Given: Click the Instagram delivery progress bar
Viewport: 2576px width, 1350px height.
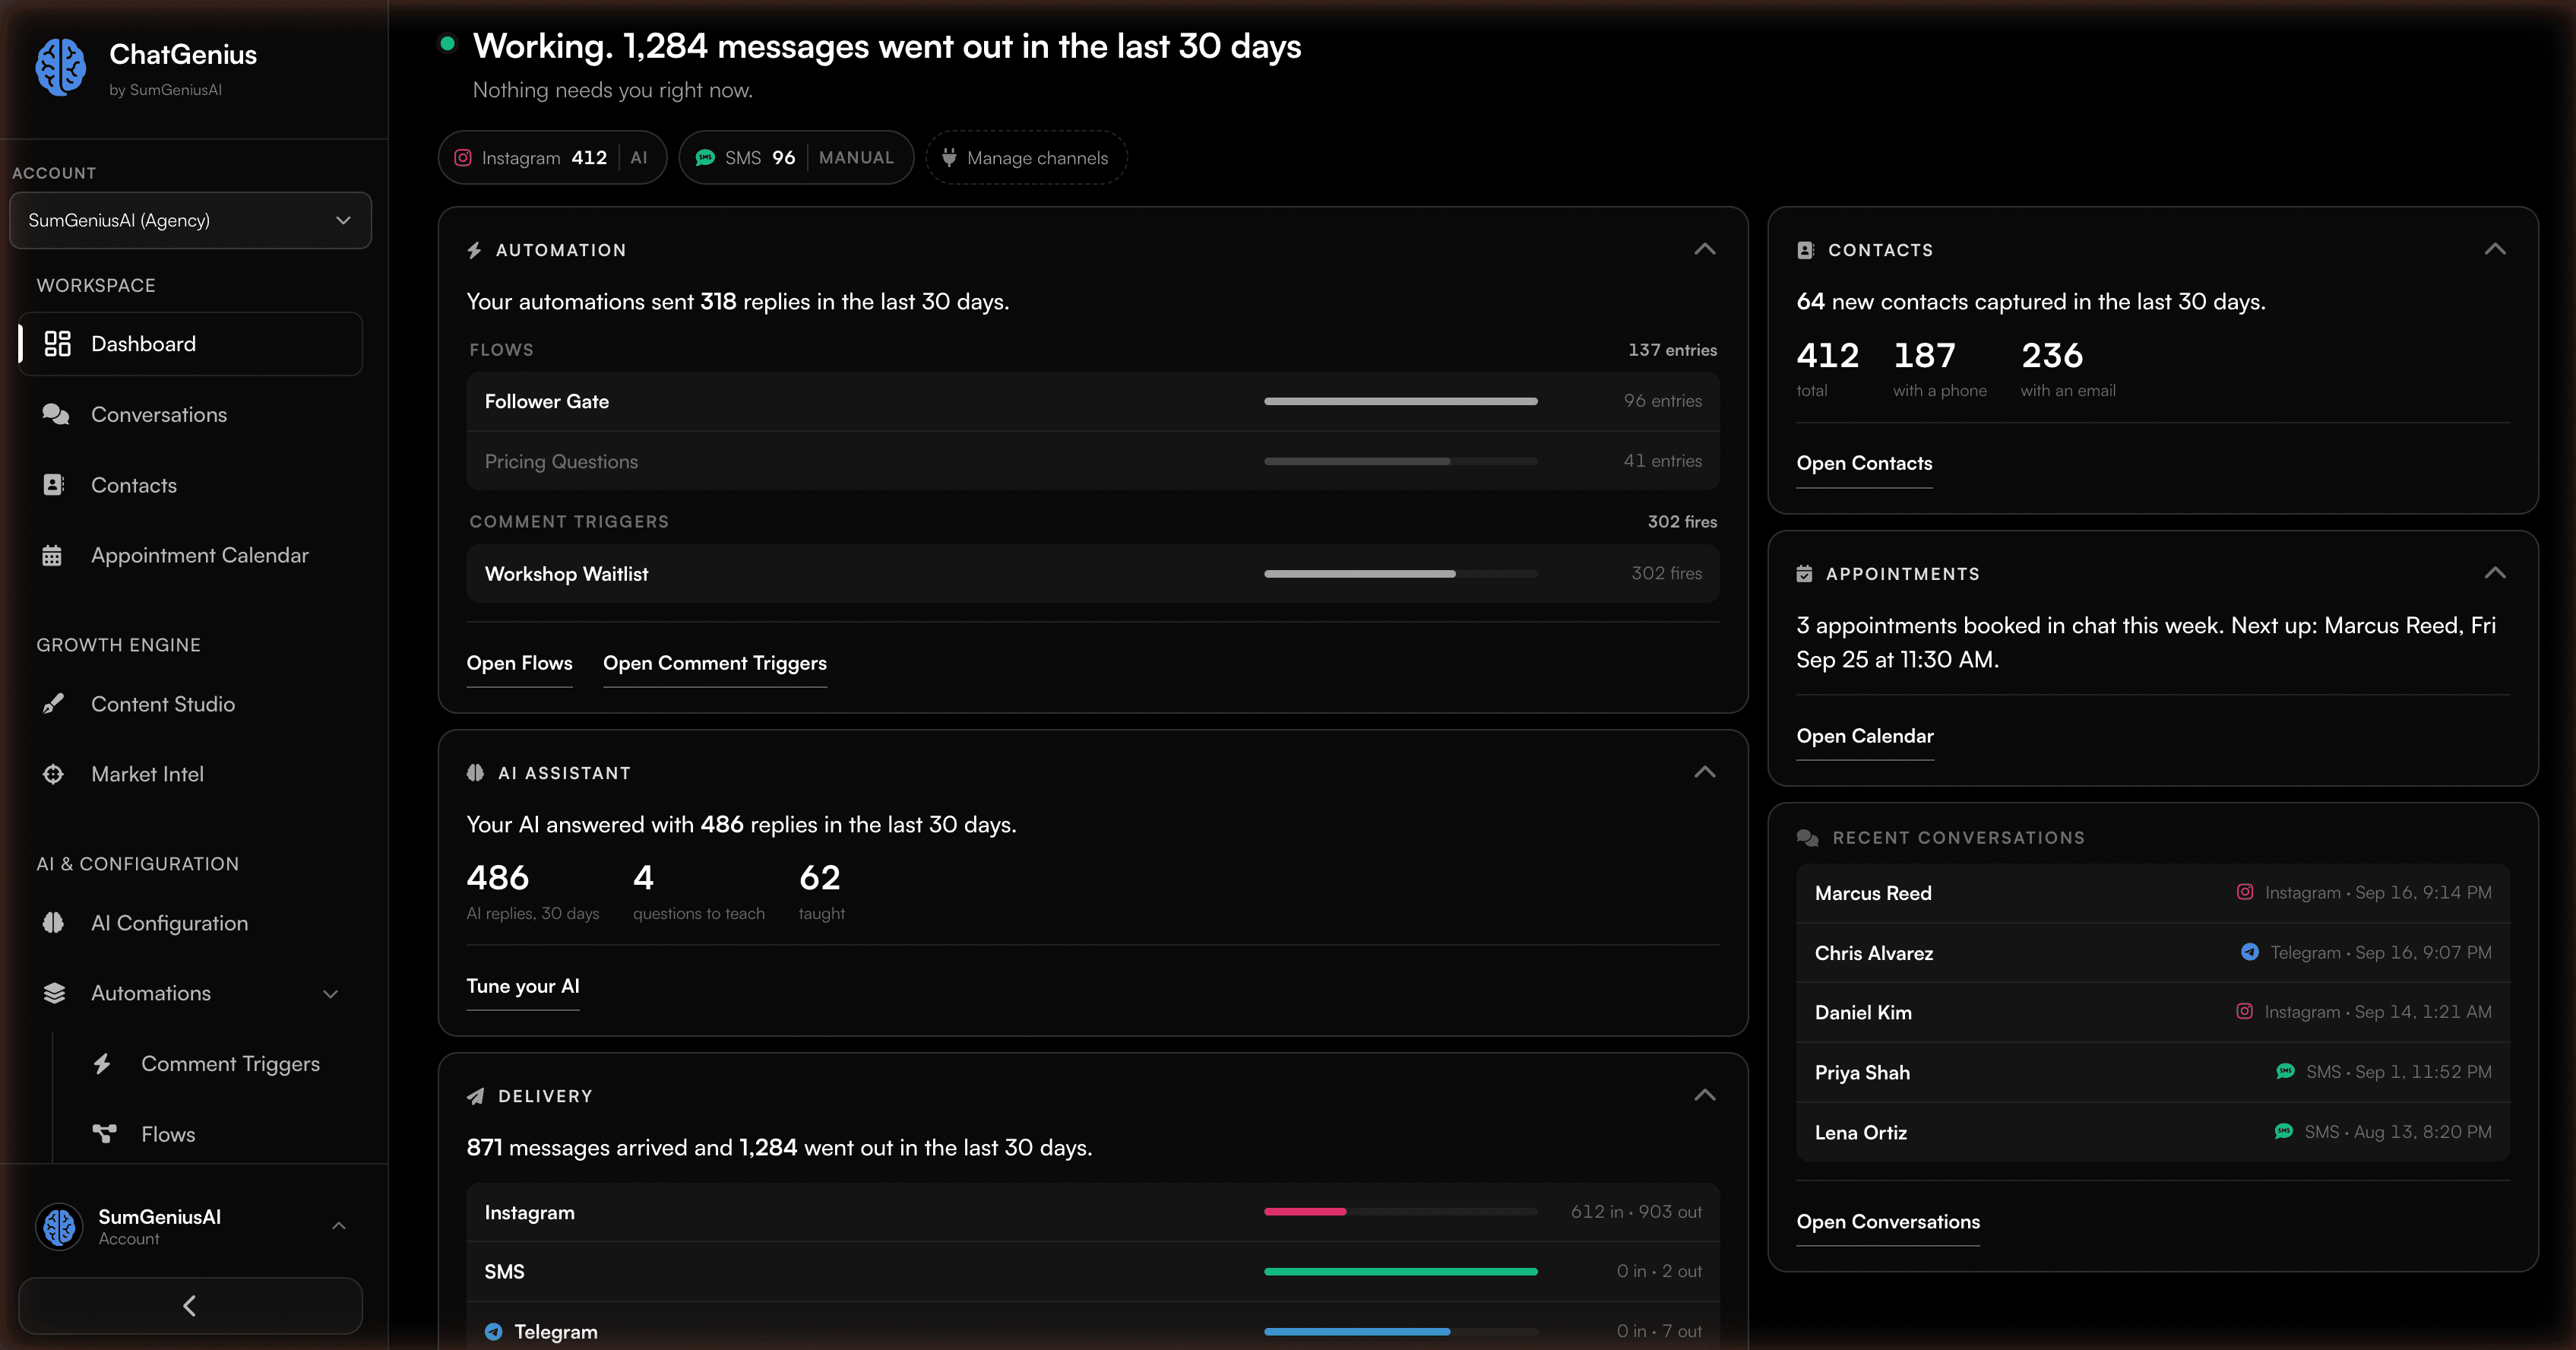Looking at the screenshot, I should (x=1400, y=1212).
